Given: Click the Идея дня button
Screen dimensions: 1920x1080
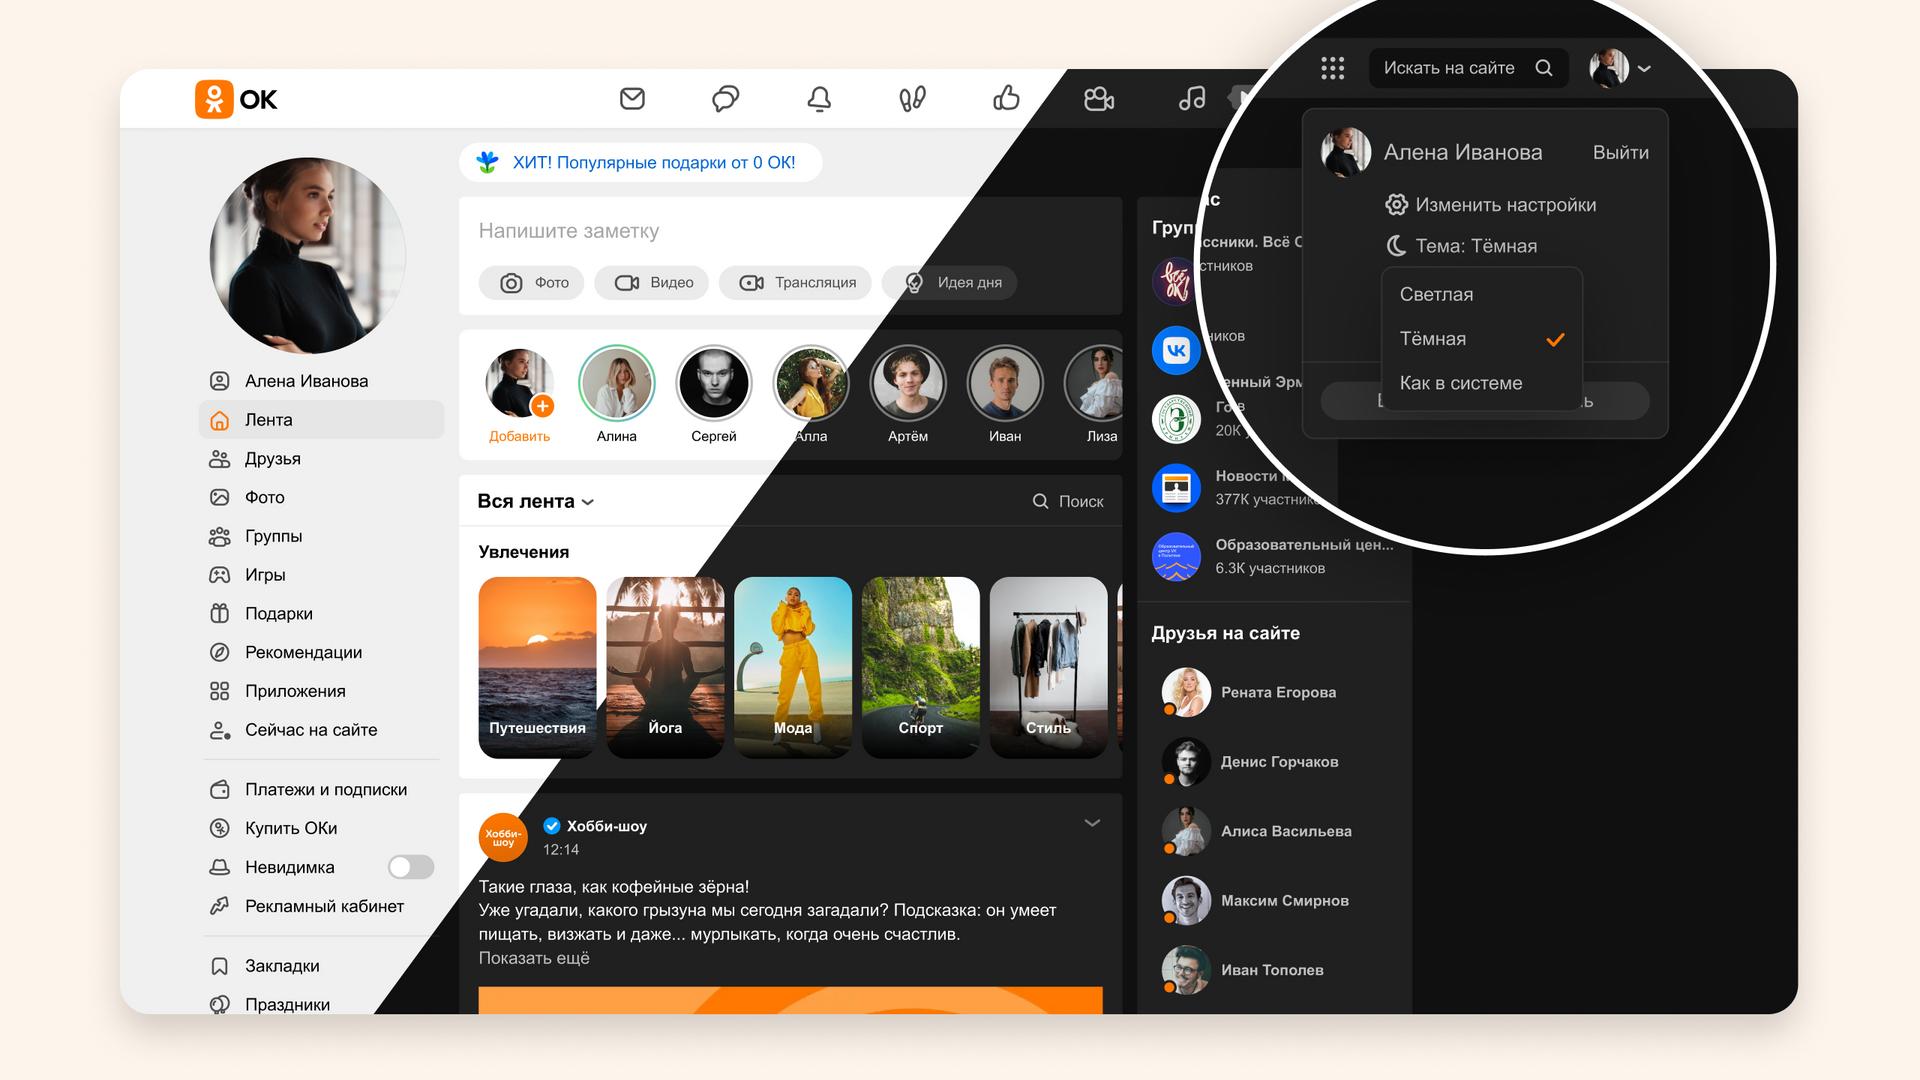Looking at the screenshot, I should click(950, 283).
